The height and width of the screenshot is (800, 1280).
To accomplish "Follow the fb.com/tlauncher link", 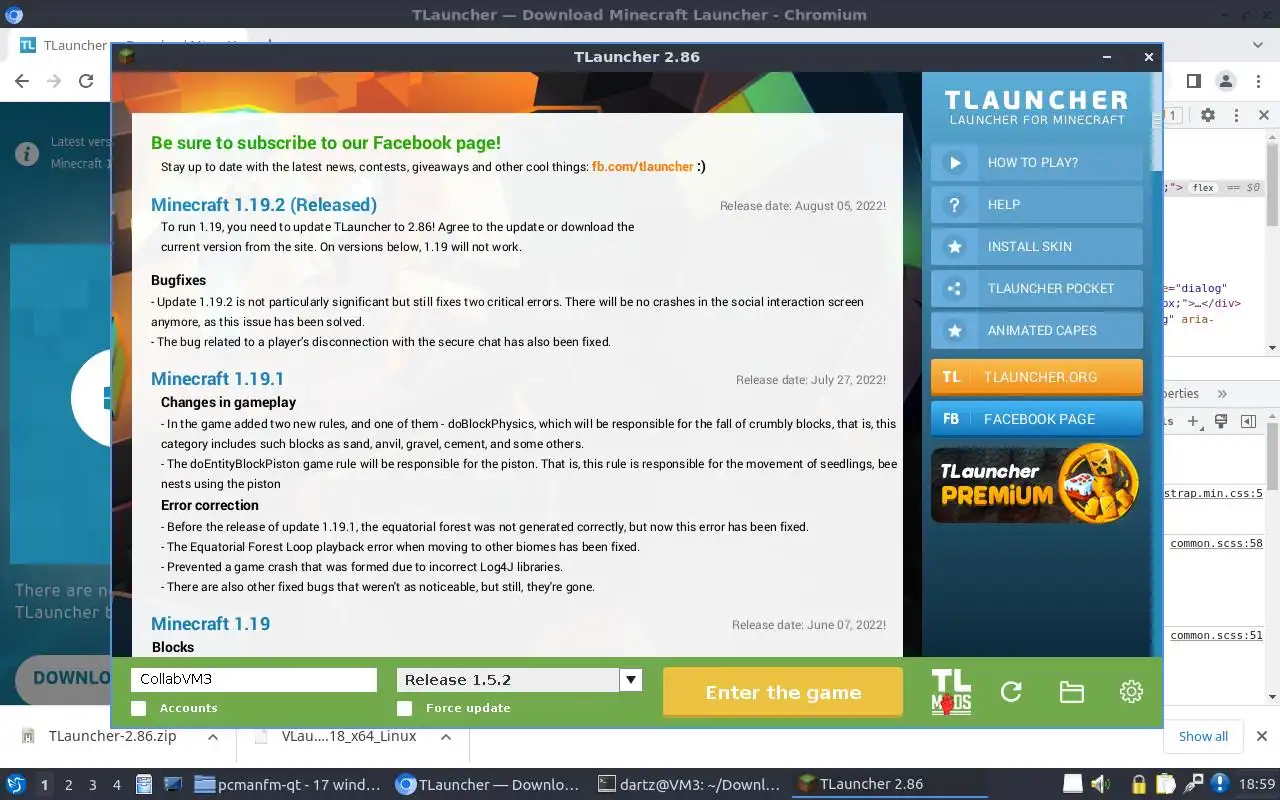I will [x=642, y=167].
